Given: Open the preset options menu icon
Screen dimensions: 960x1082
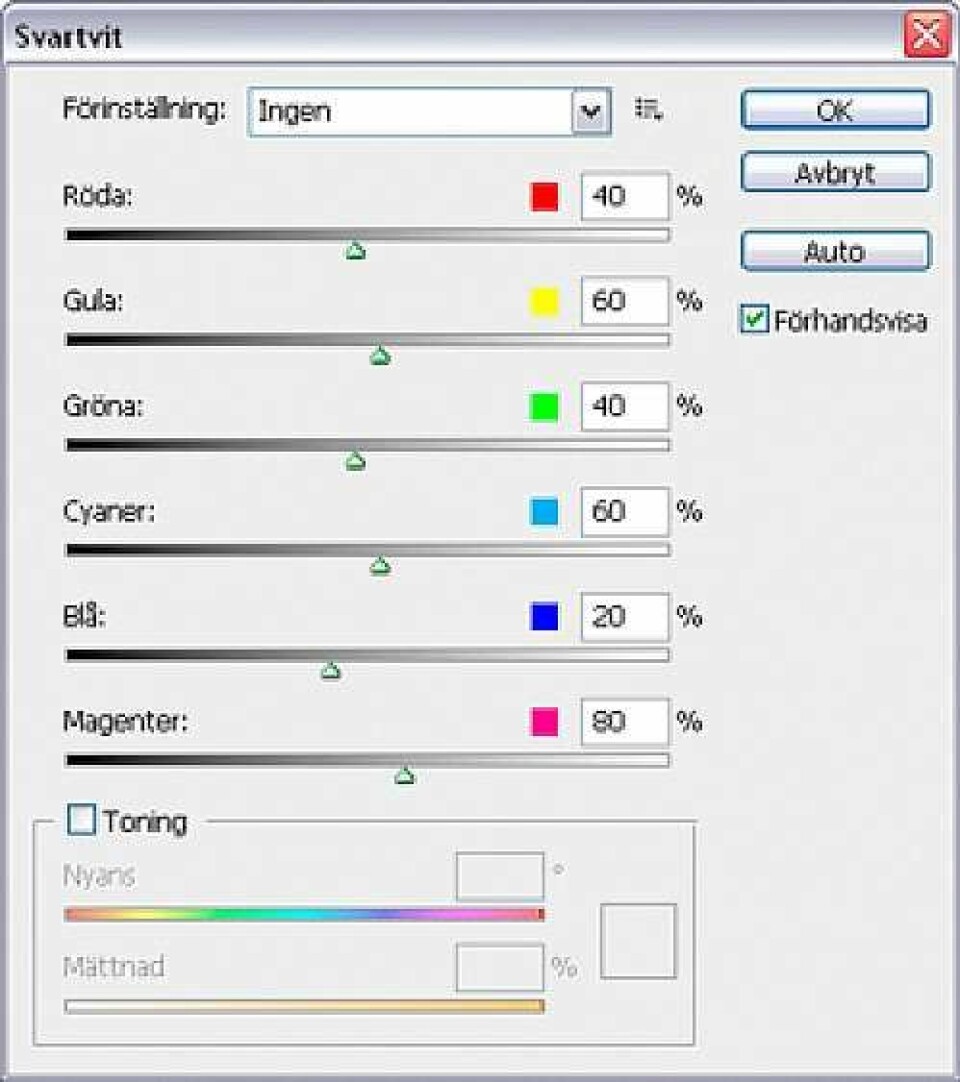Looking at the screenshot, I should pyautogui.click(x=648, y=109).
